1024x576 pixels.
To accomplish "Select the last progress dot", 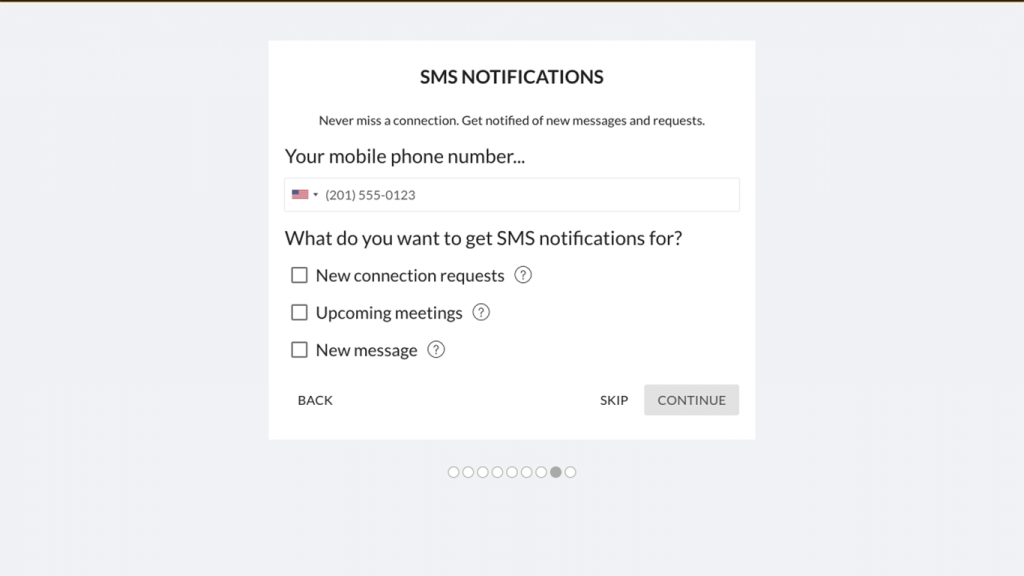I will 570,472.
